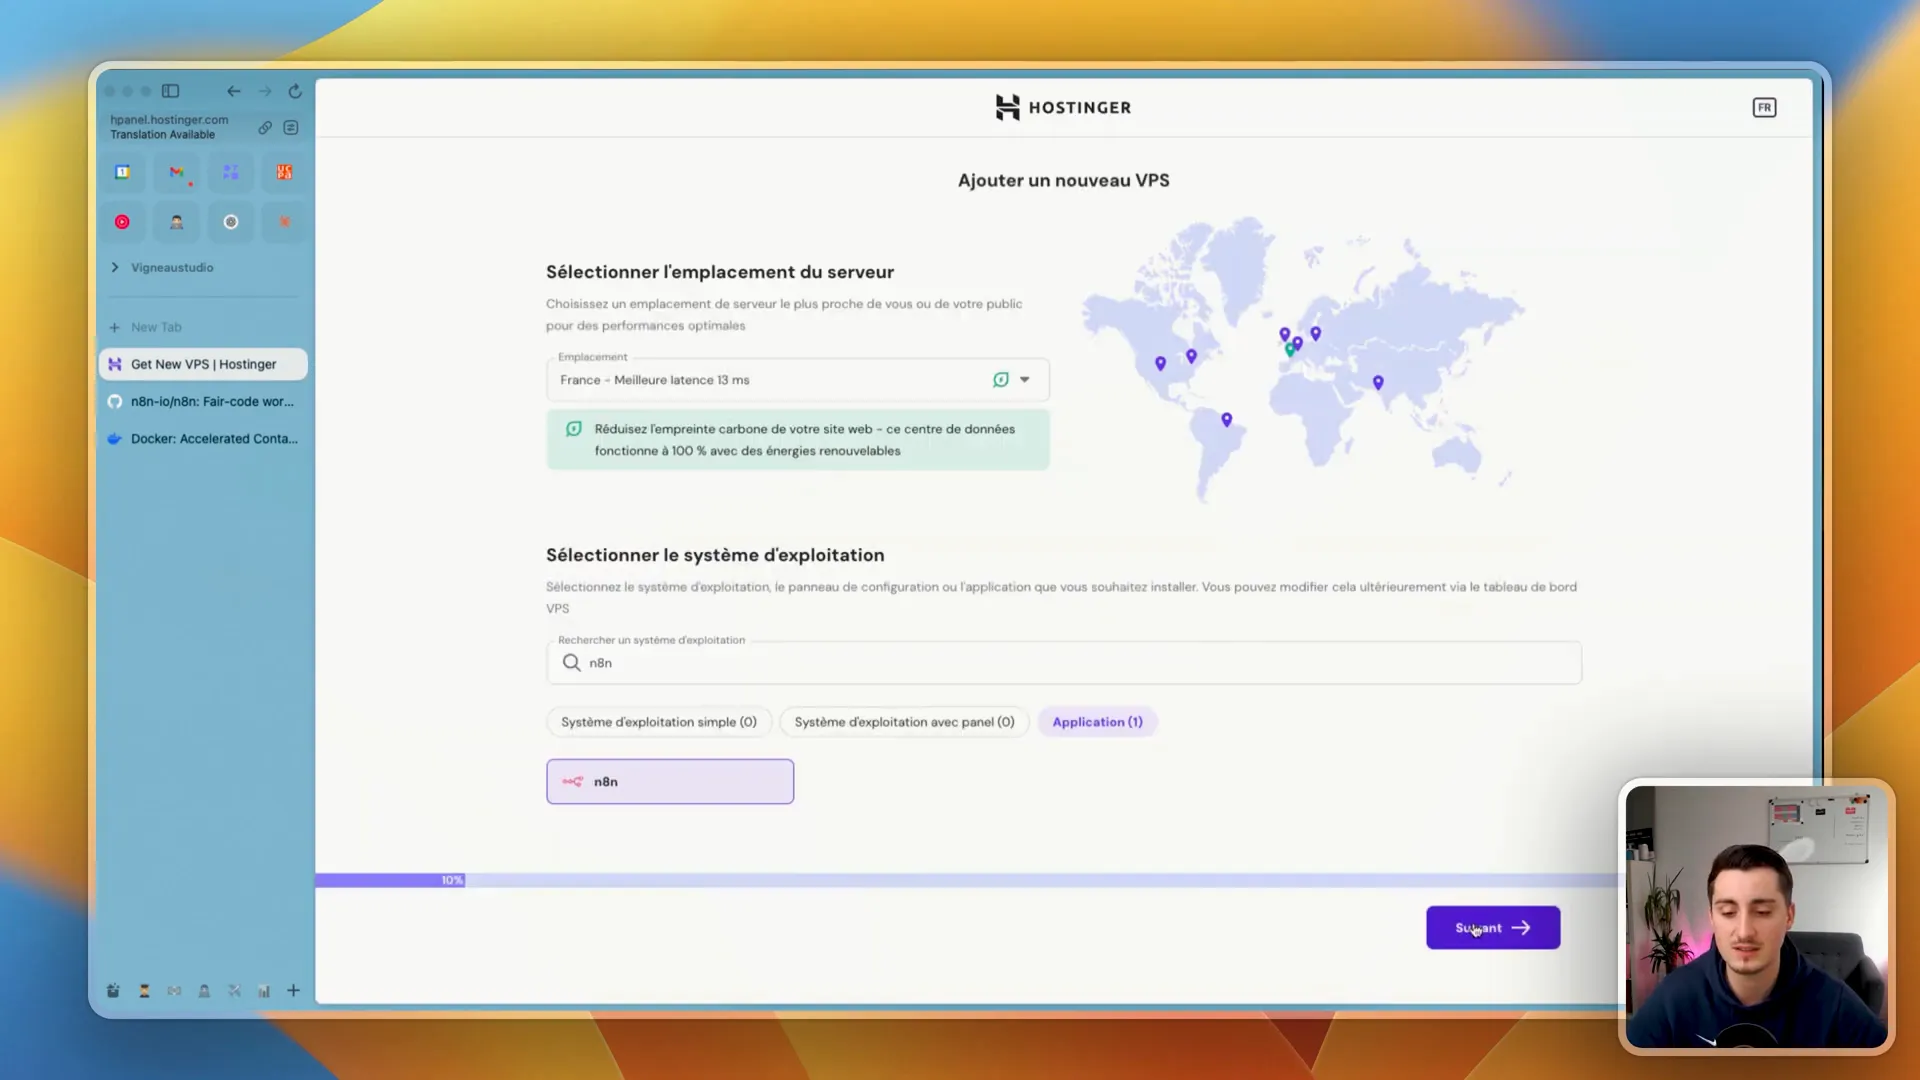1920x1080 pixels.
Task: Click the green renewable energy notice
Action: point(798,440)
